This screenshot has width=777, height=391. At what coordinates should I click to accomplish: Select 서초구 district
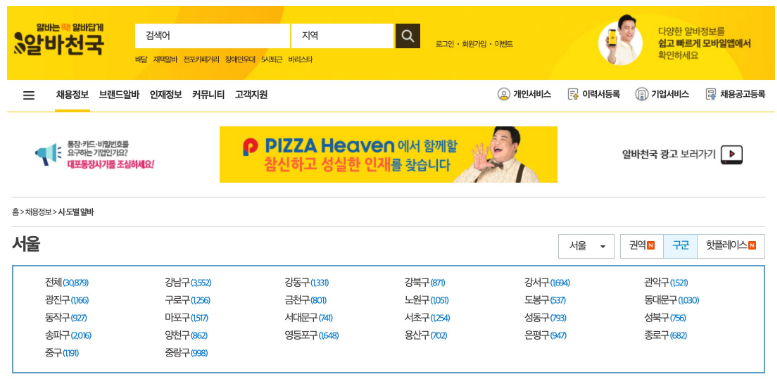tap(427, 318)
